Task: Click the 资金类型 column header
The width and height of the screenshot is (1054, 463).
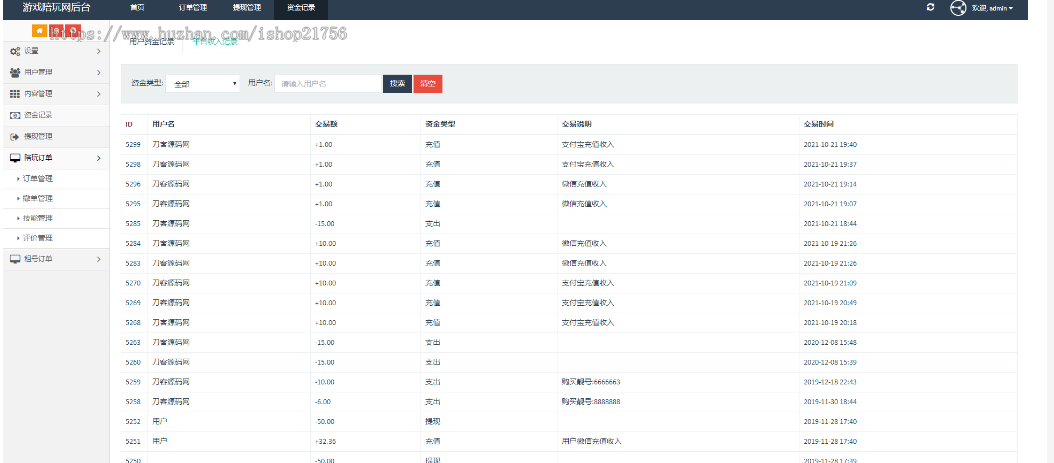Action: click(440, 125)
